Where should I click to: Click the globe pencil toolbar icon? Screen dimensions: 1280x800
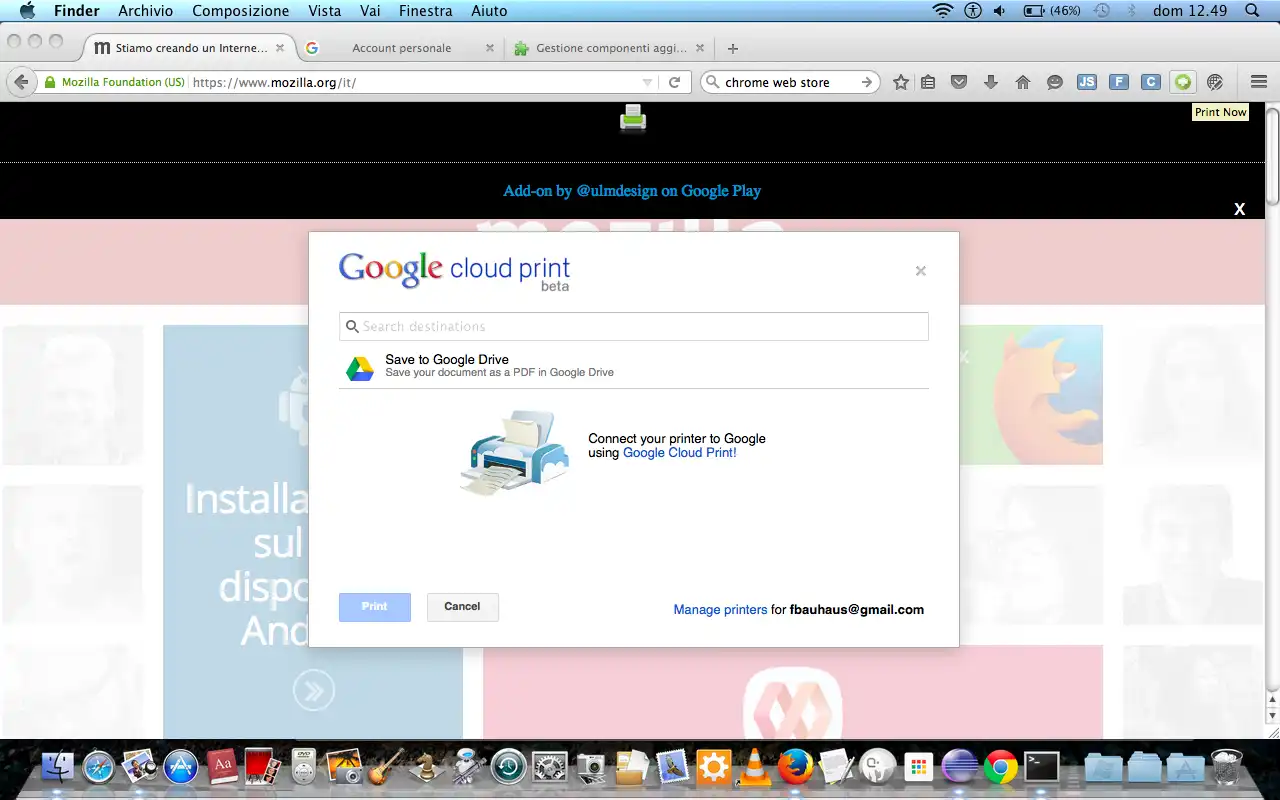click(x=1215, y=82)
